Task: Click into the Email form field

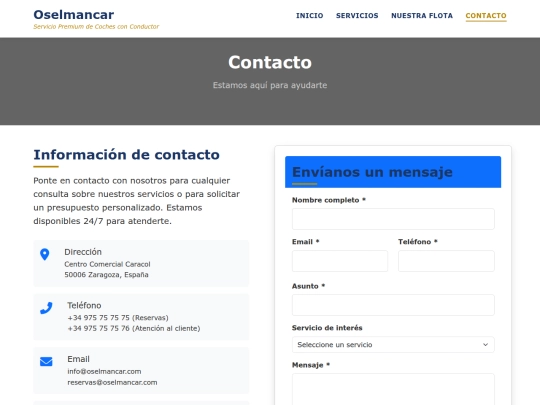Action: (x=340, y=261)
